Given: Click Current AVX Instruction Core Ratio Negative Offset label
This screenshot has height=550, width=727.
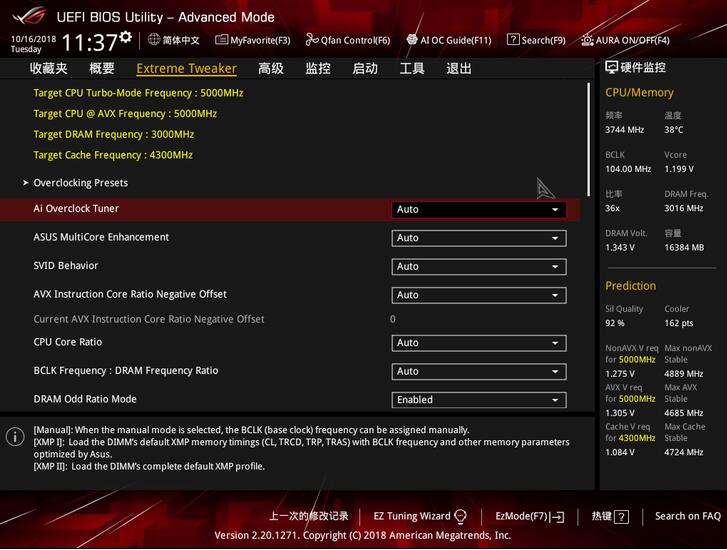Looking at the screenshot, I should coord(149,319).
